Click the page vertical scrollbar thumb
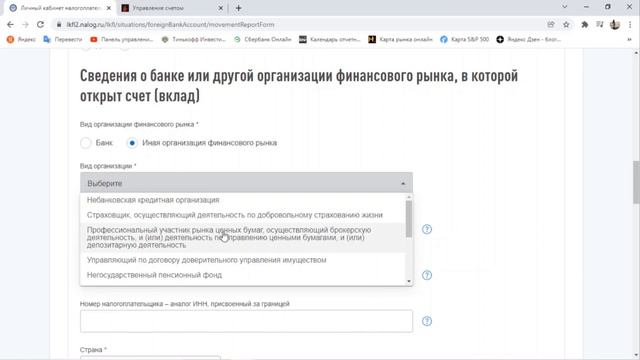This screenshot has height=360, width=640. (636, 182)
